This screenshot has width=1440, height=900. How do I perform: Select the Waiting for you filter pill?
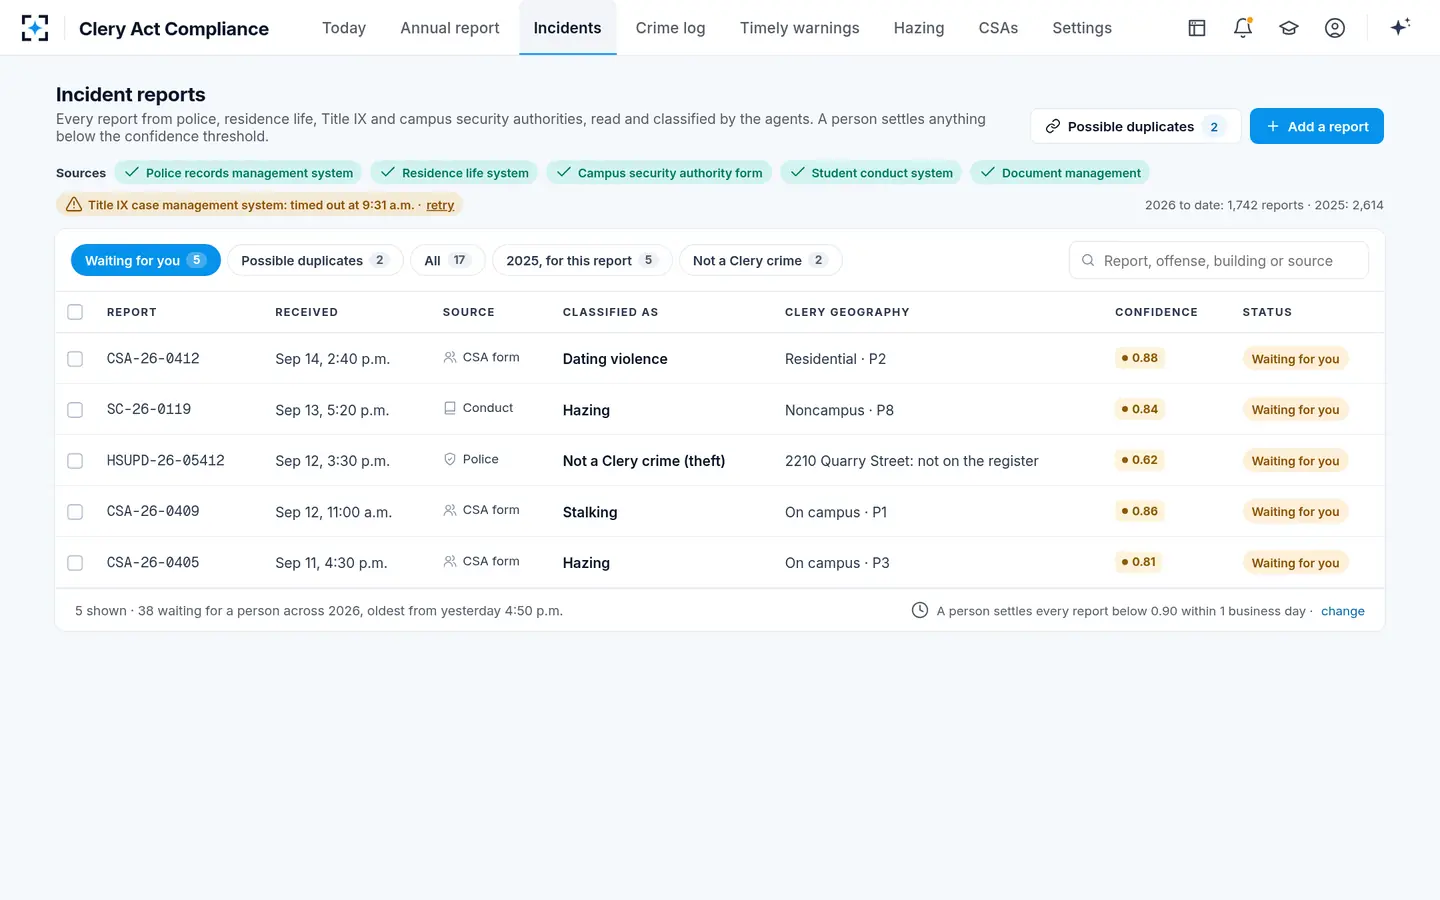tap(146, 260)
